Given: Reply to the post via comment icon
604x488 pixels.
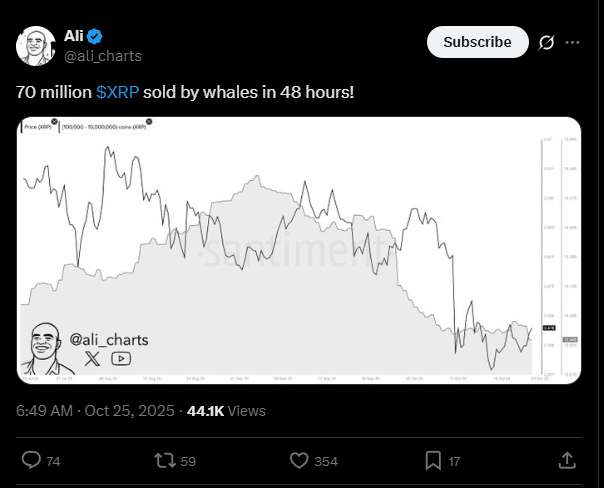Looking at the screenshot, I should click(x=31, y=460).
